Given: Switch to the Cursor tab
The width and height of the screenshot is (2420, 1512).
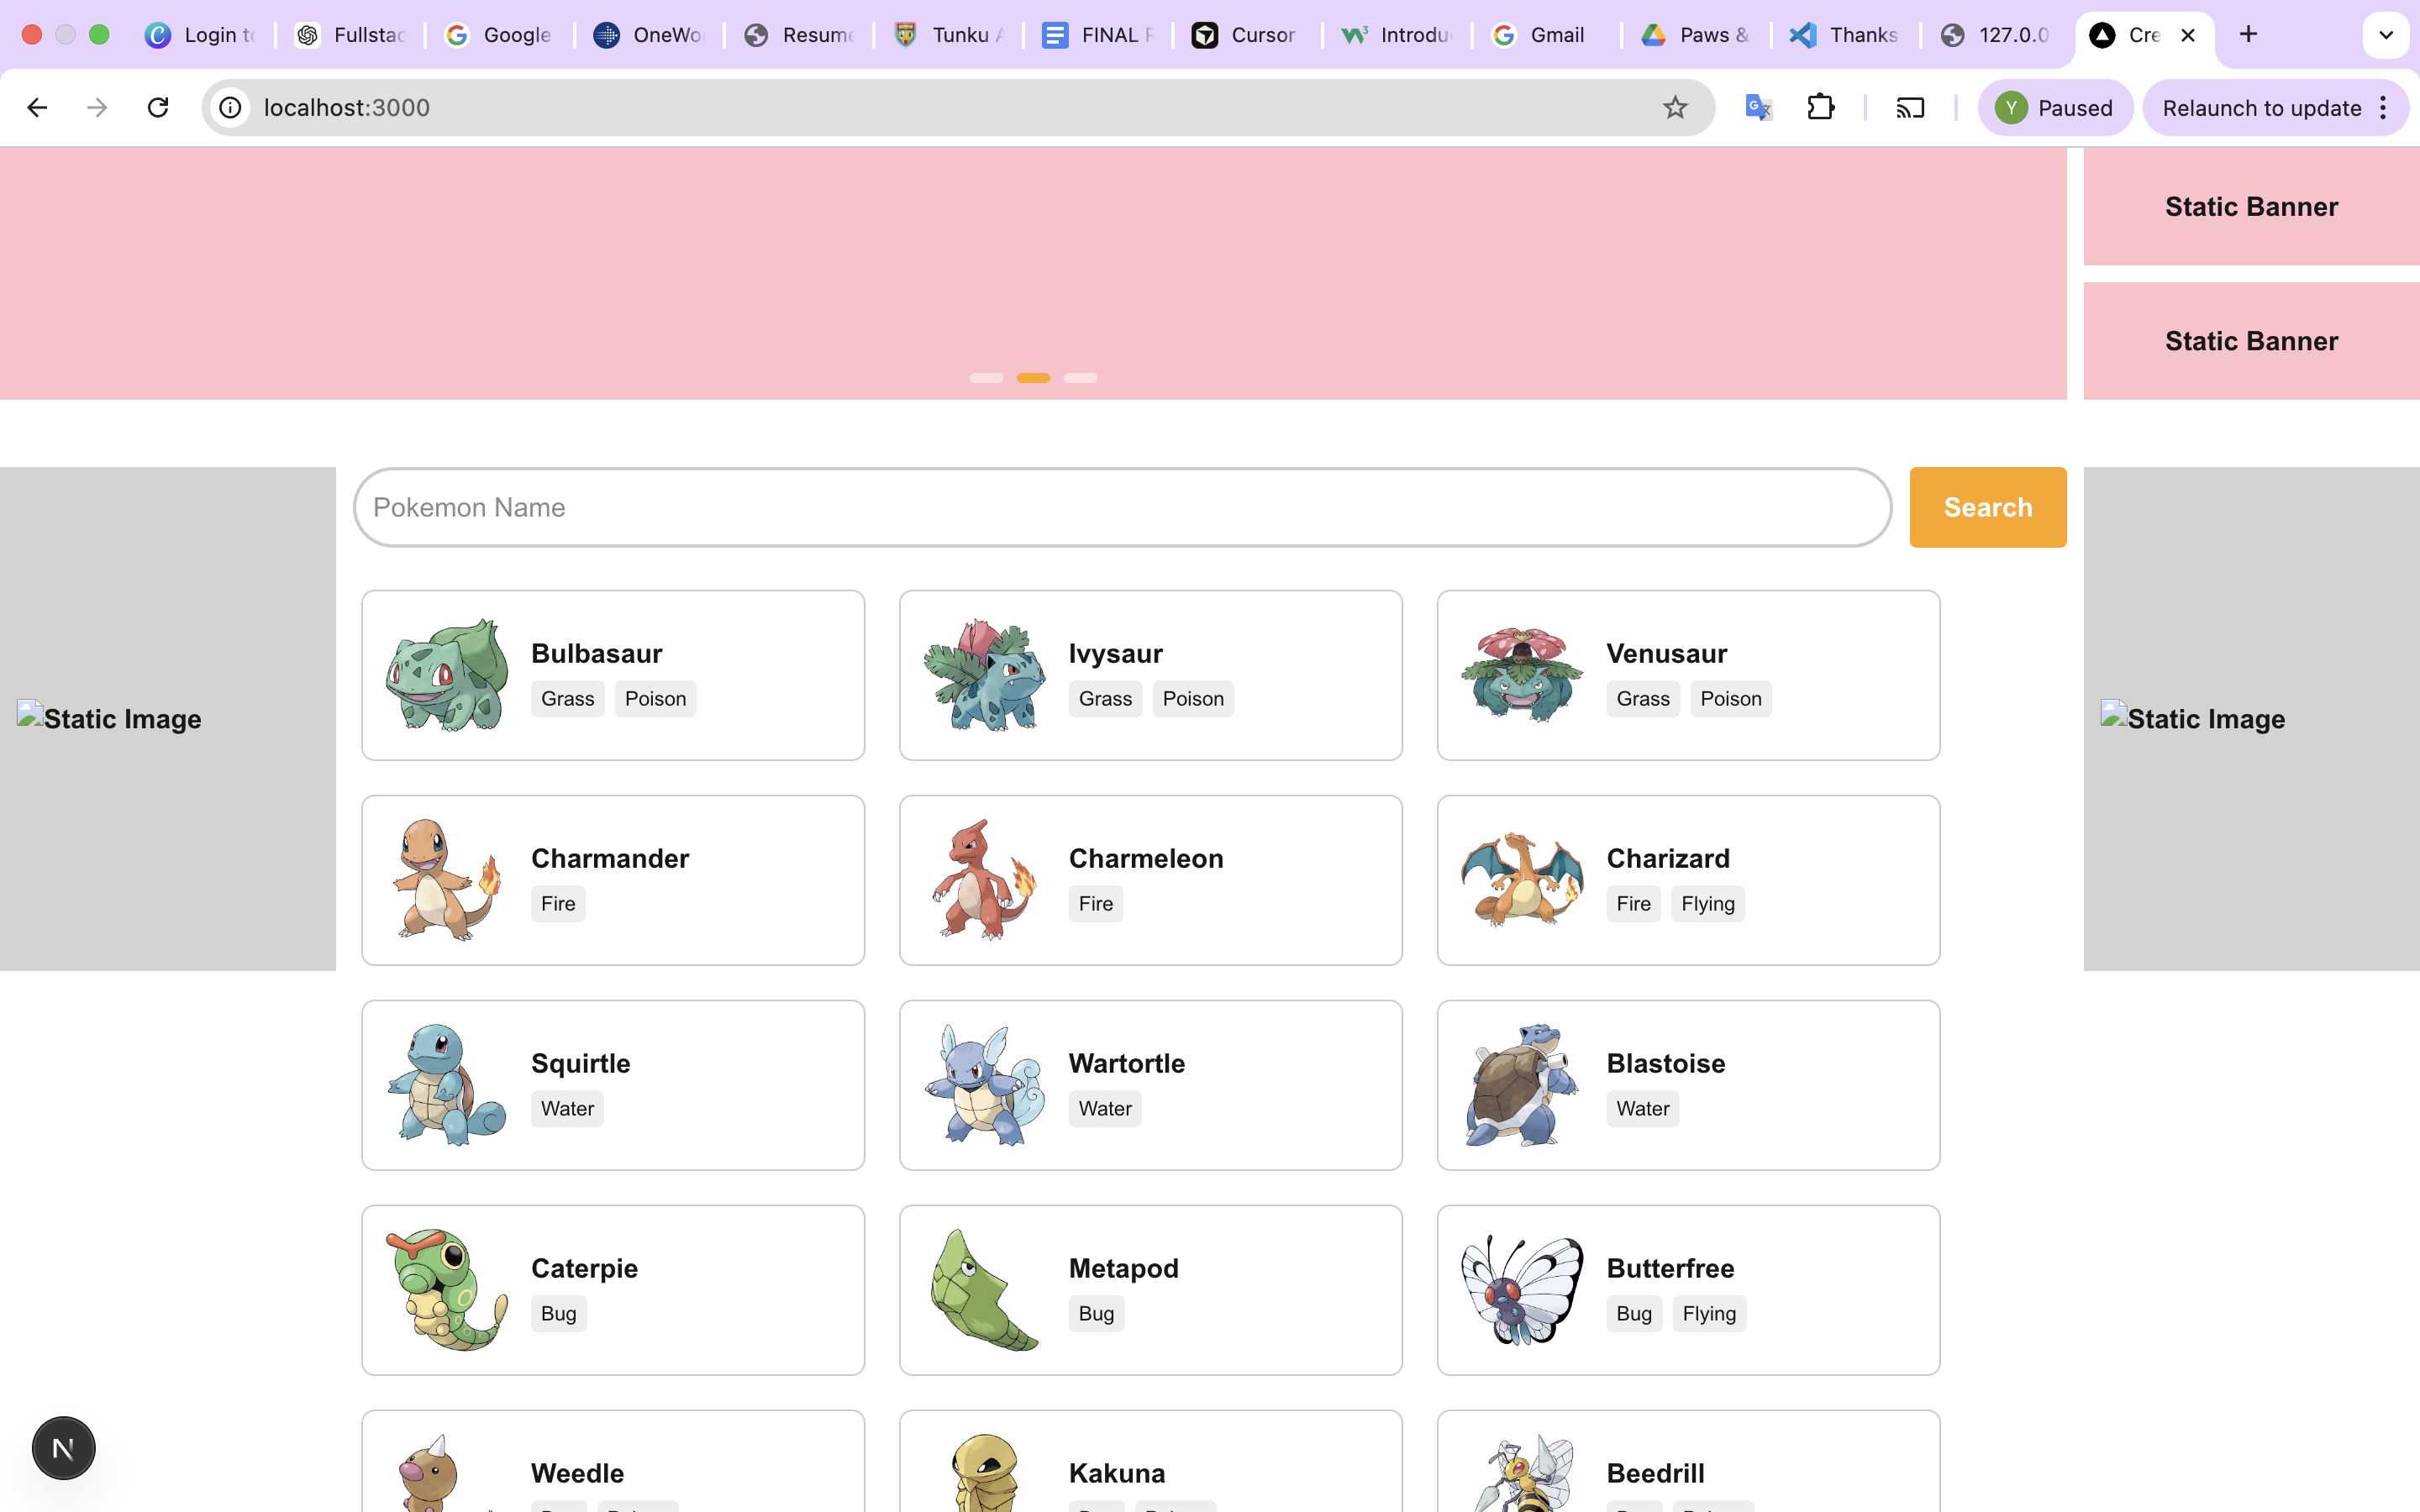Looking at the screenshot, I should [1246, 35].
